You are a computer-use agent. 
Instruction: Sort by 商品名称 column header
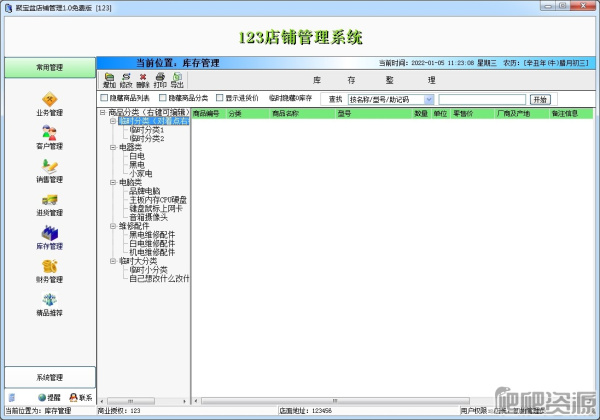(x=303, y=114)
